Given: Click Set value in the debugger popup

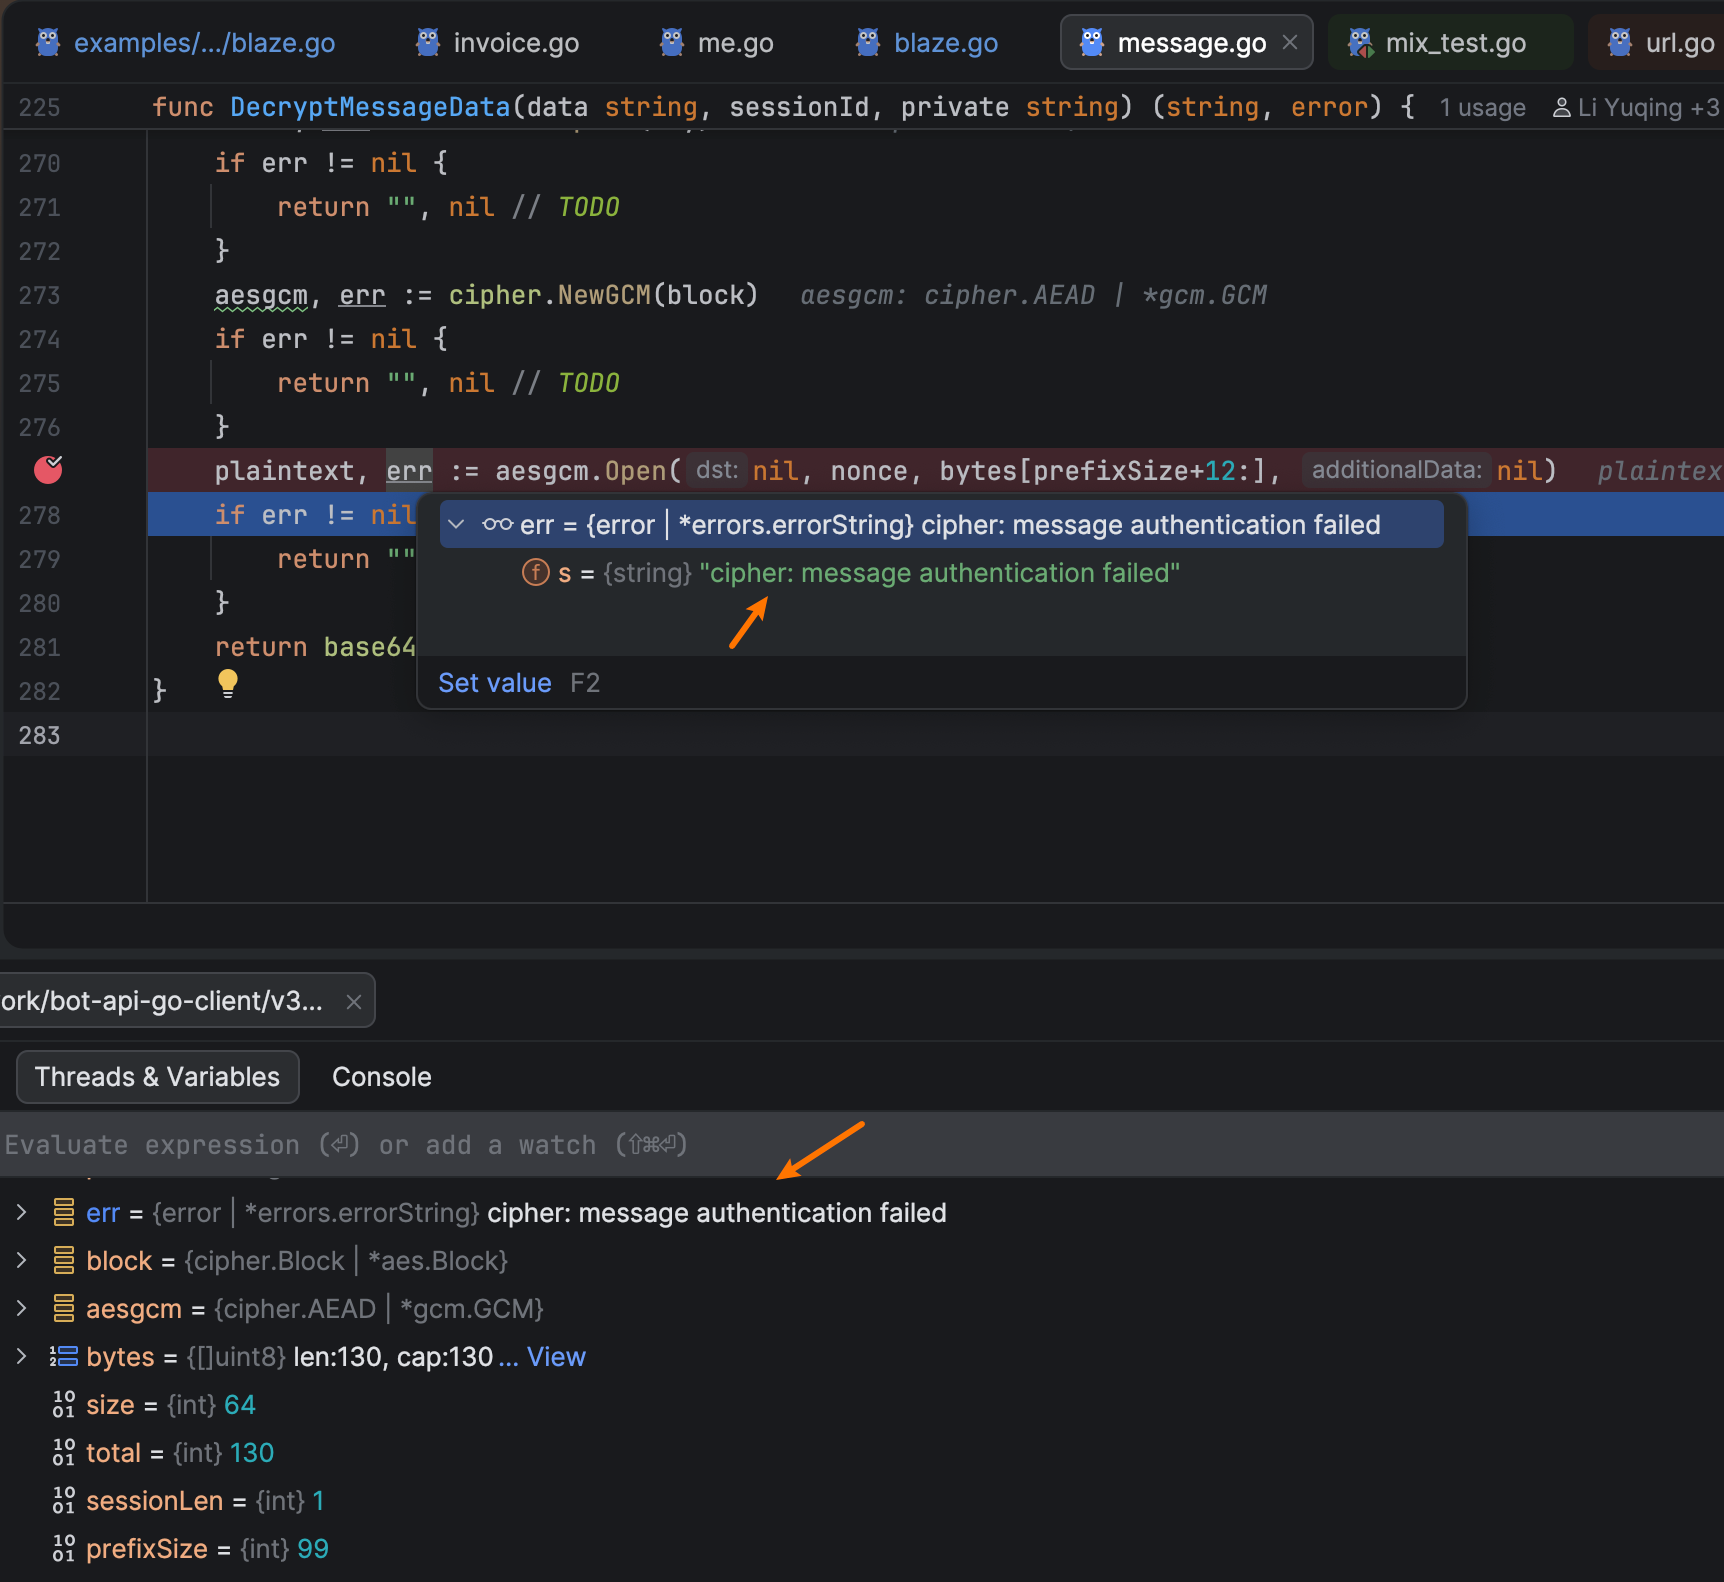Looking at the screenshot, I should coord(495,683).
